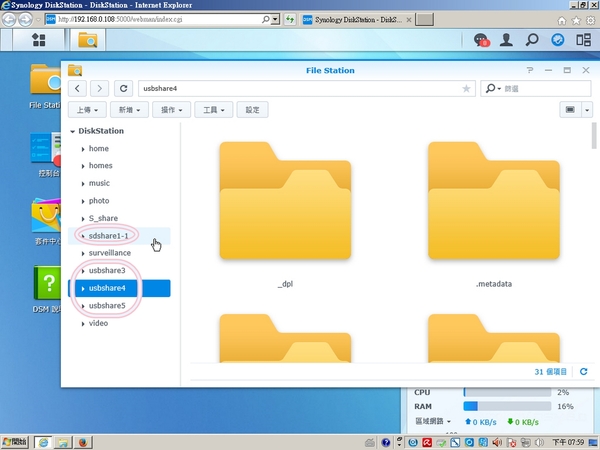This screenshot has width=600, height=450.
Task: Click the DSM search magnifier icon
Action: coord(532,40)
